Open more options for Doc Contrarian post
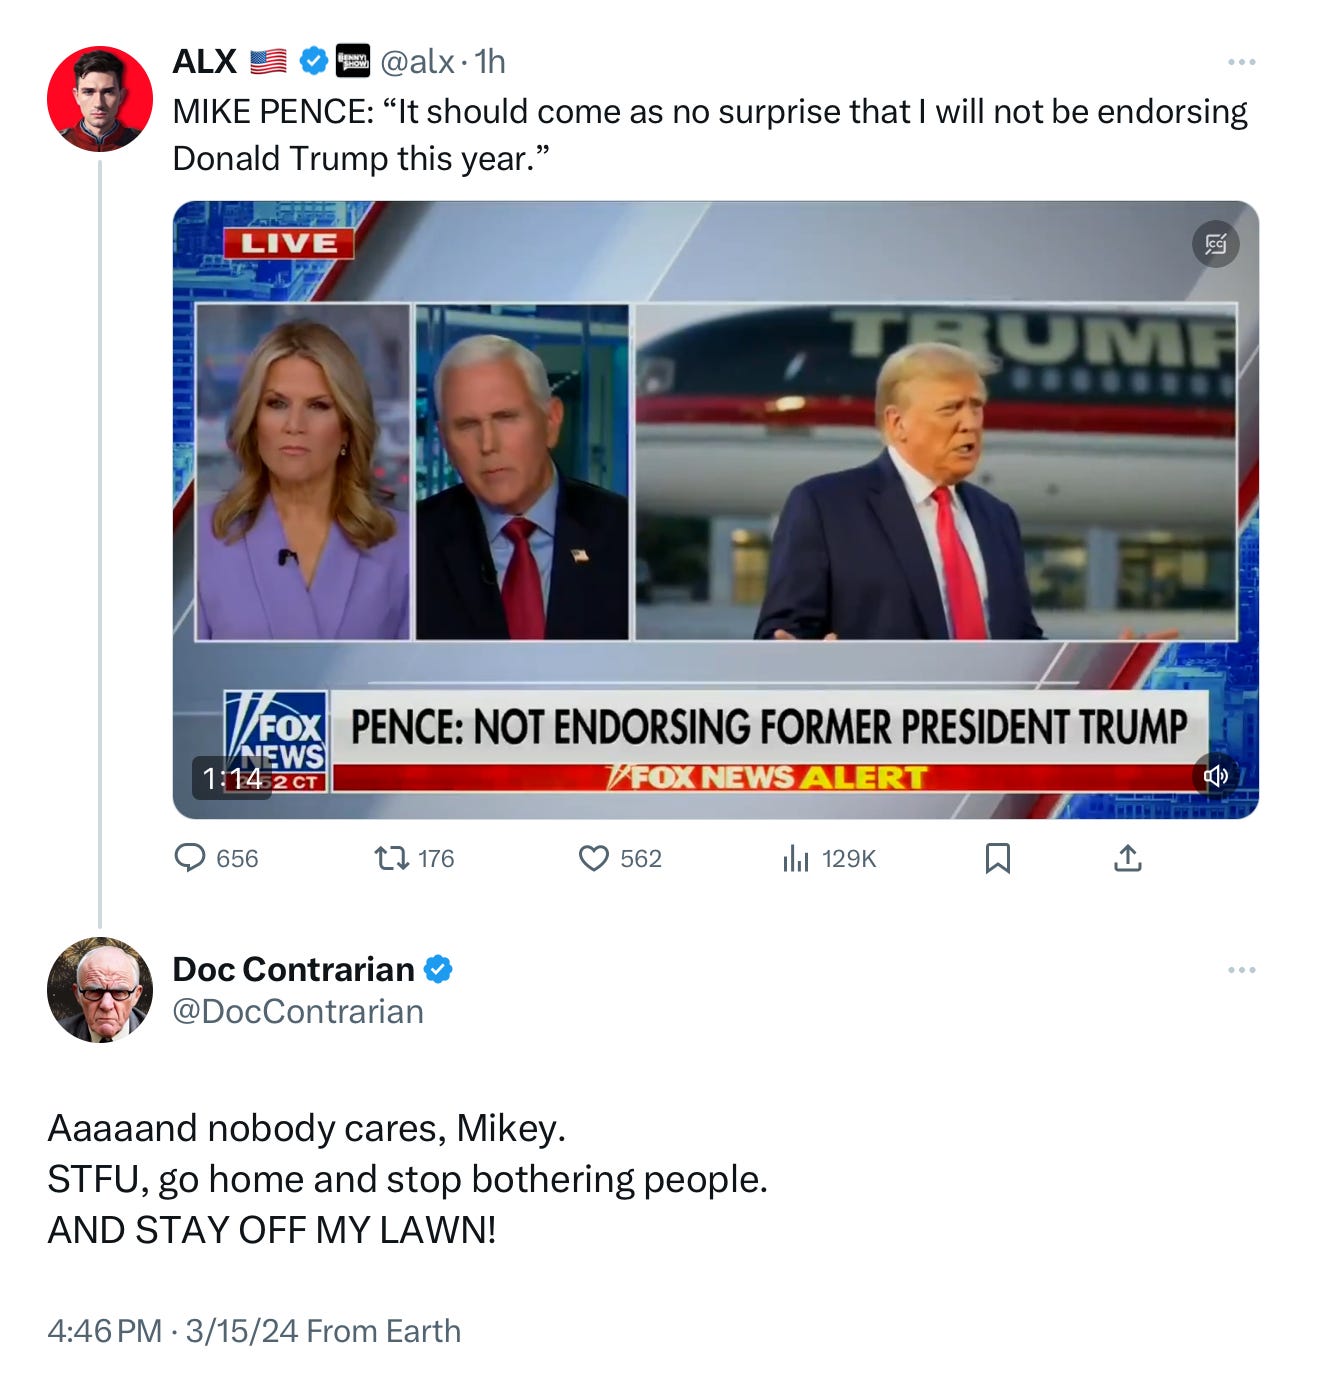This screenshot has height=1374, width=1321. (x=1241, y=970)
